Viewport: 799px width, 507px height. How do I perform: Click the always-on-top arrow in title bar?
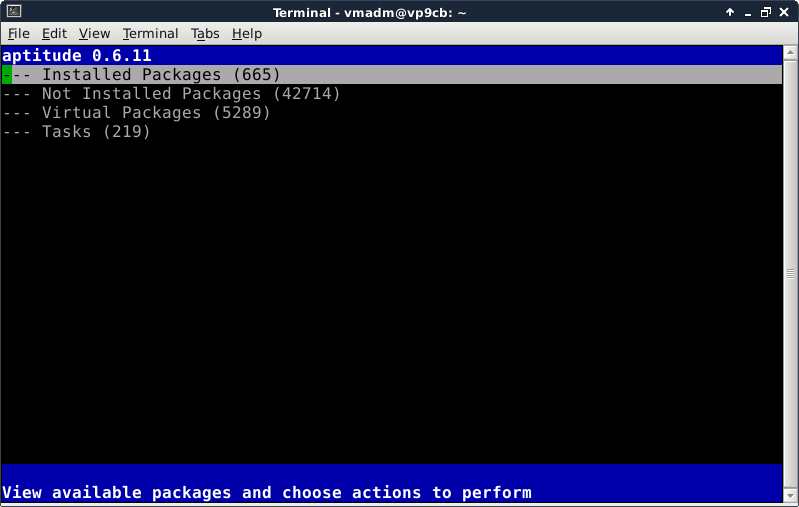tap(730, 12)
